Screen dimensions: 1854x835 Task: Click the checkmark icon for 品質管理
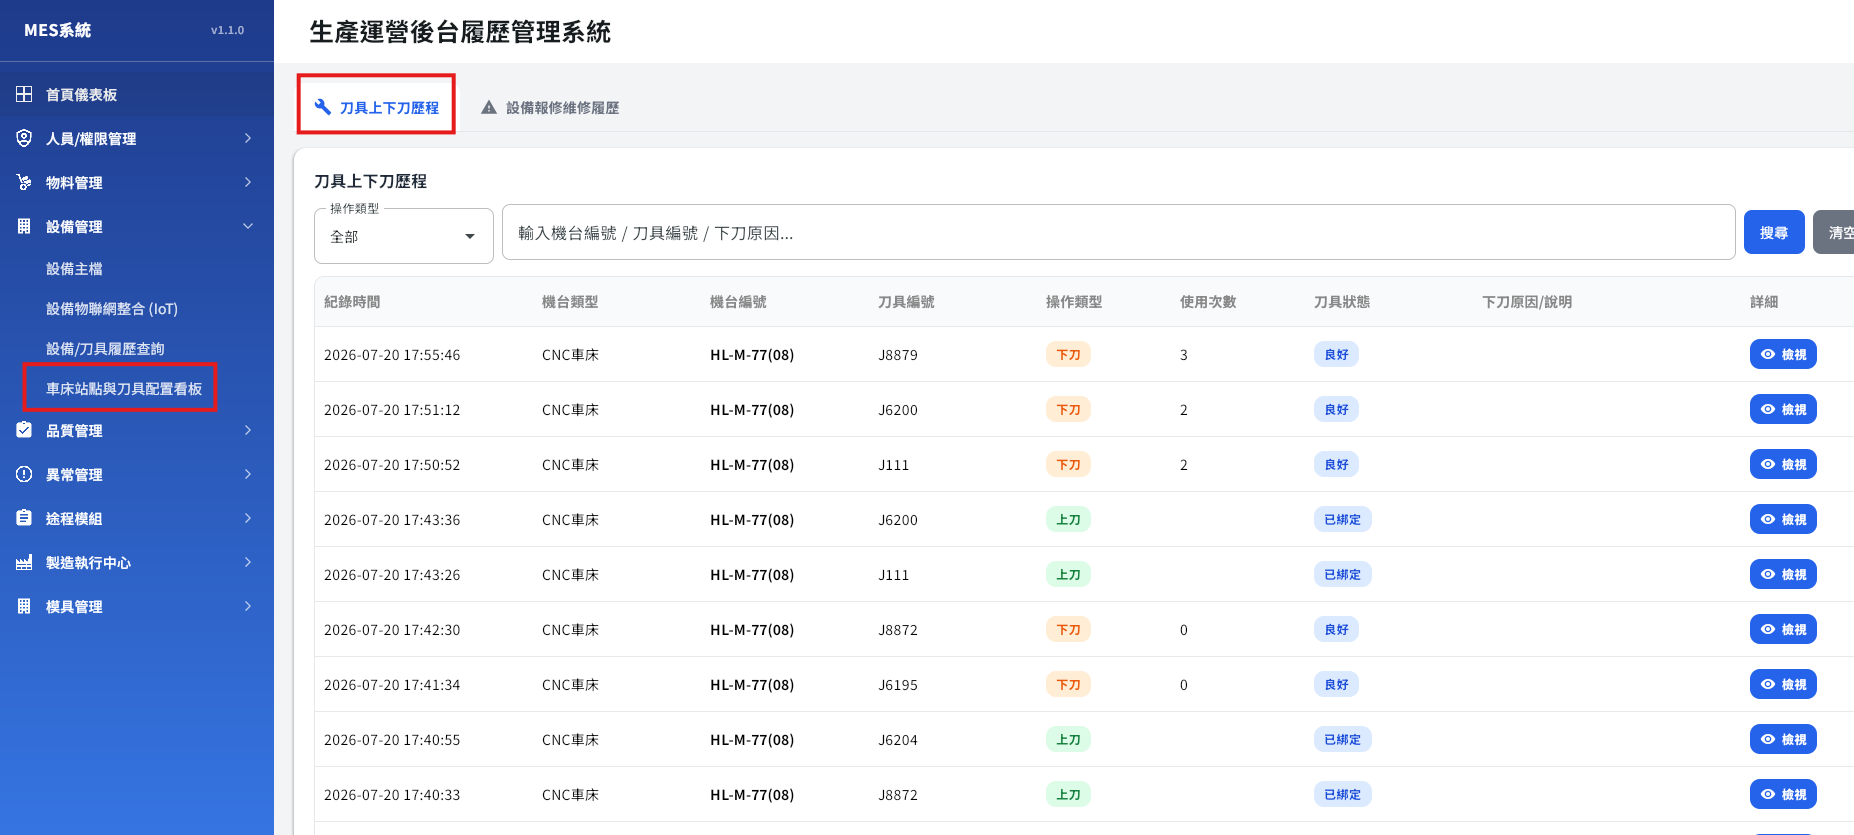point(24,430)
